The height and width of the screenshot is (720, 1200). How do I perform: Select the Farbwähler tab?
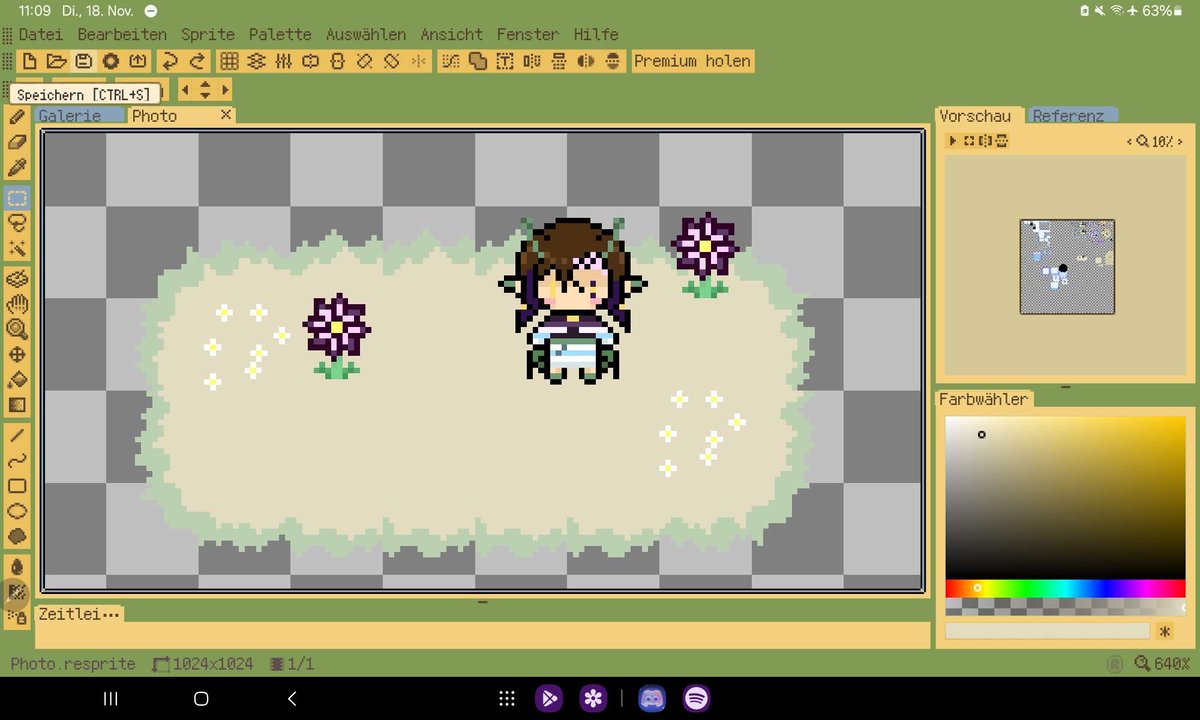pos(983,399)
